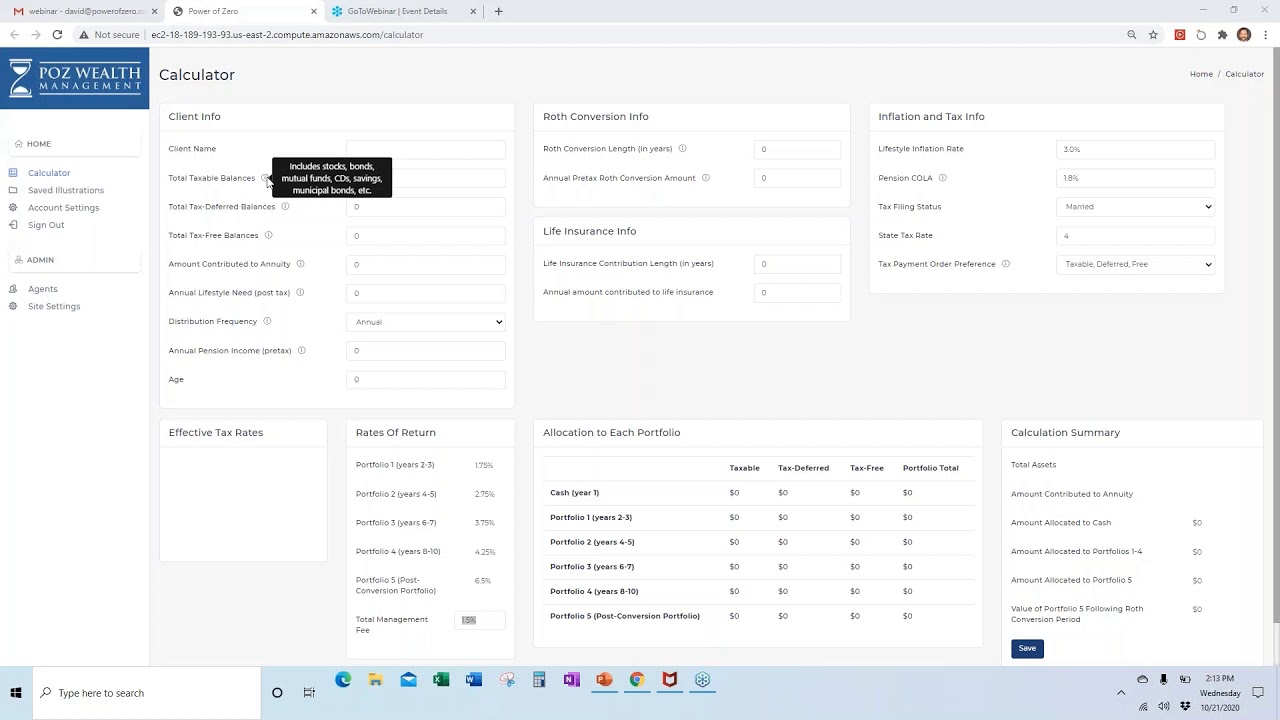
Task: Open the Chrome extensions puzzle icon
Action: pyautogui.click(x=1222, y=34)
